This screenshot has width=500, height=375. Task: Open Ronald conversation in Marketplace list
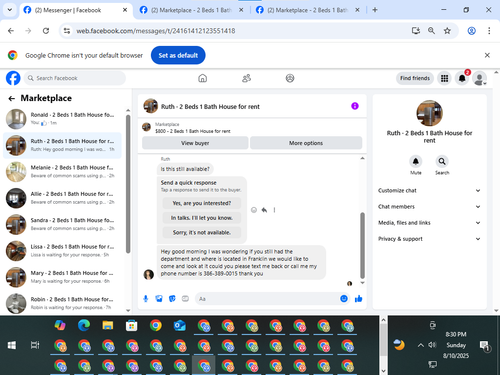(x=62, y=119)
